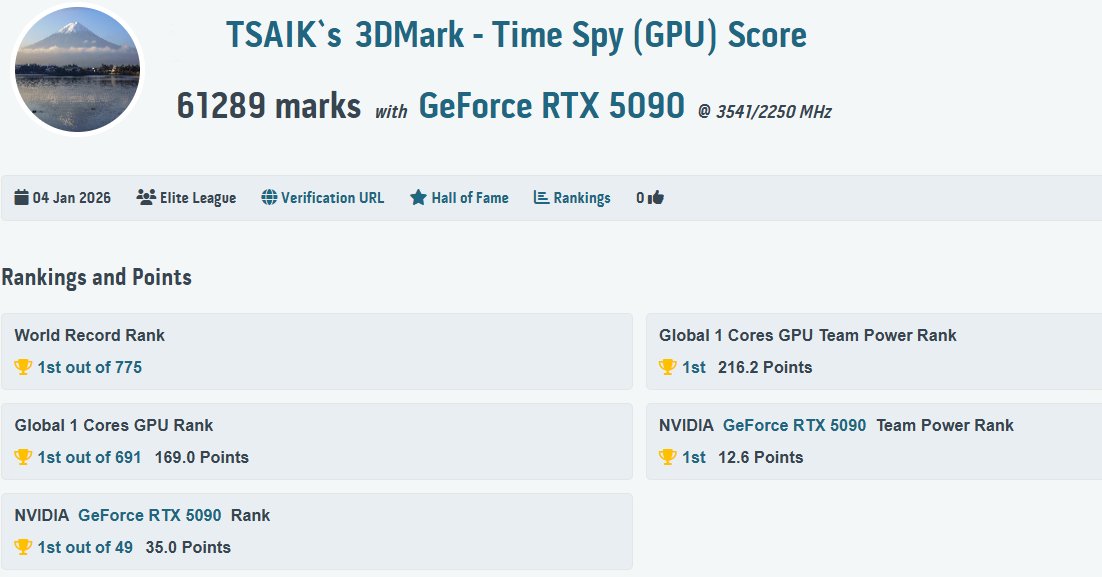Open the '1st out of 775' ranking link

click(x=89, y=367)
